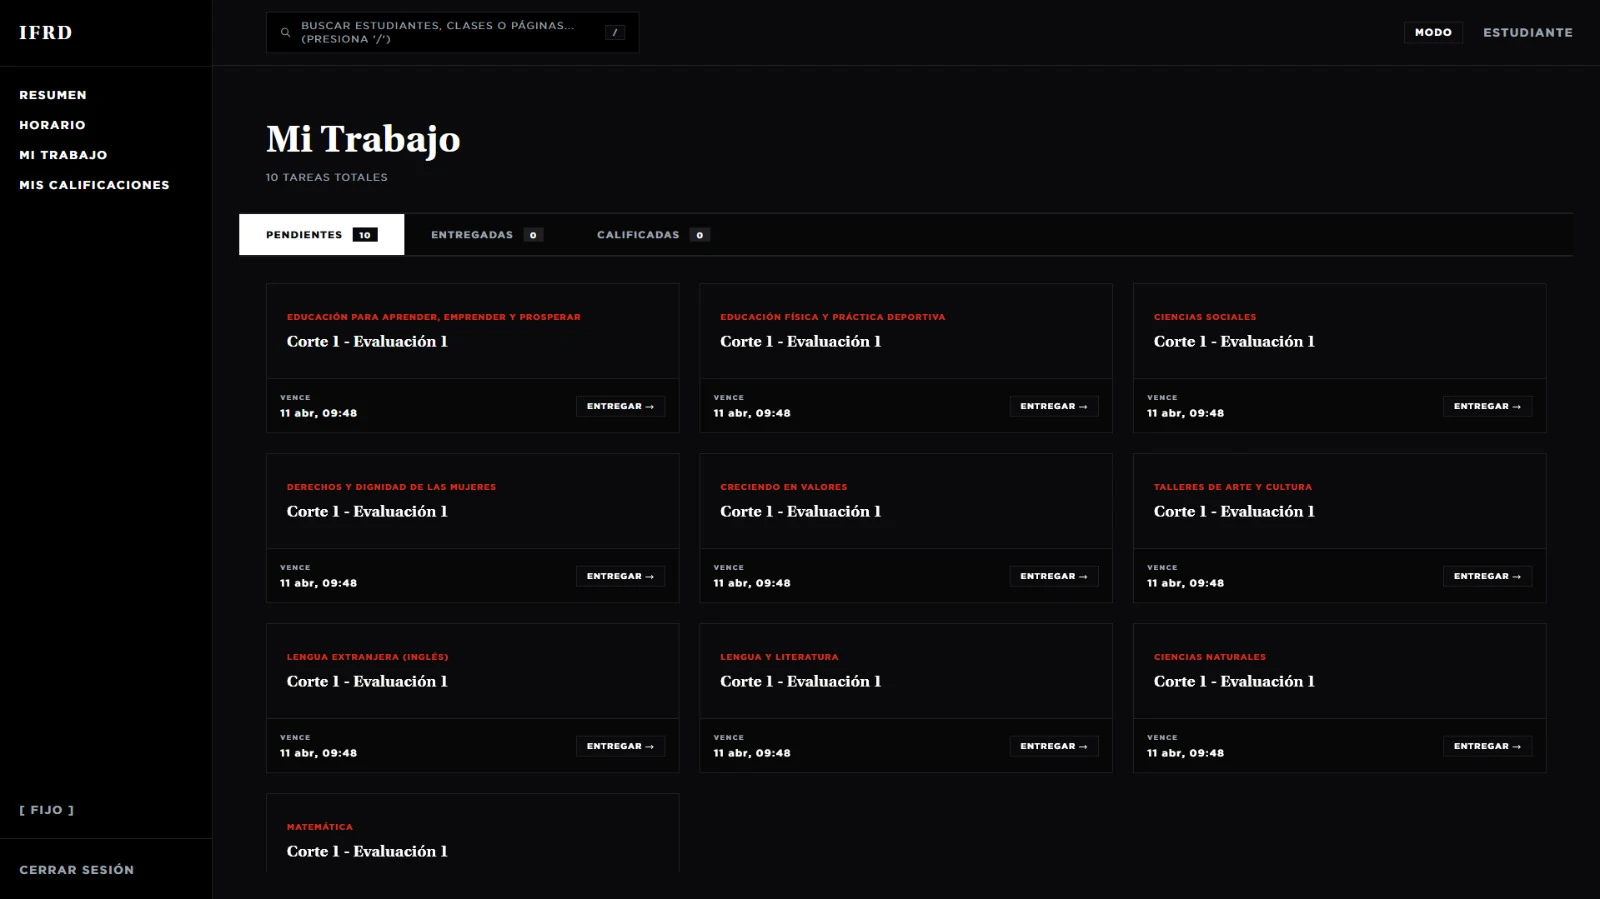Screen dimensions: 1600x899
Task: Click the search magnifier icon
Action: tap(285, 33)
